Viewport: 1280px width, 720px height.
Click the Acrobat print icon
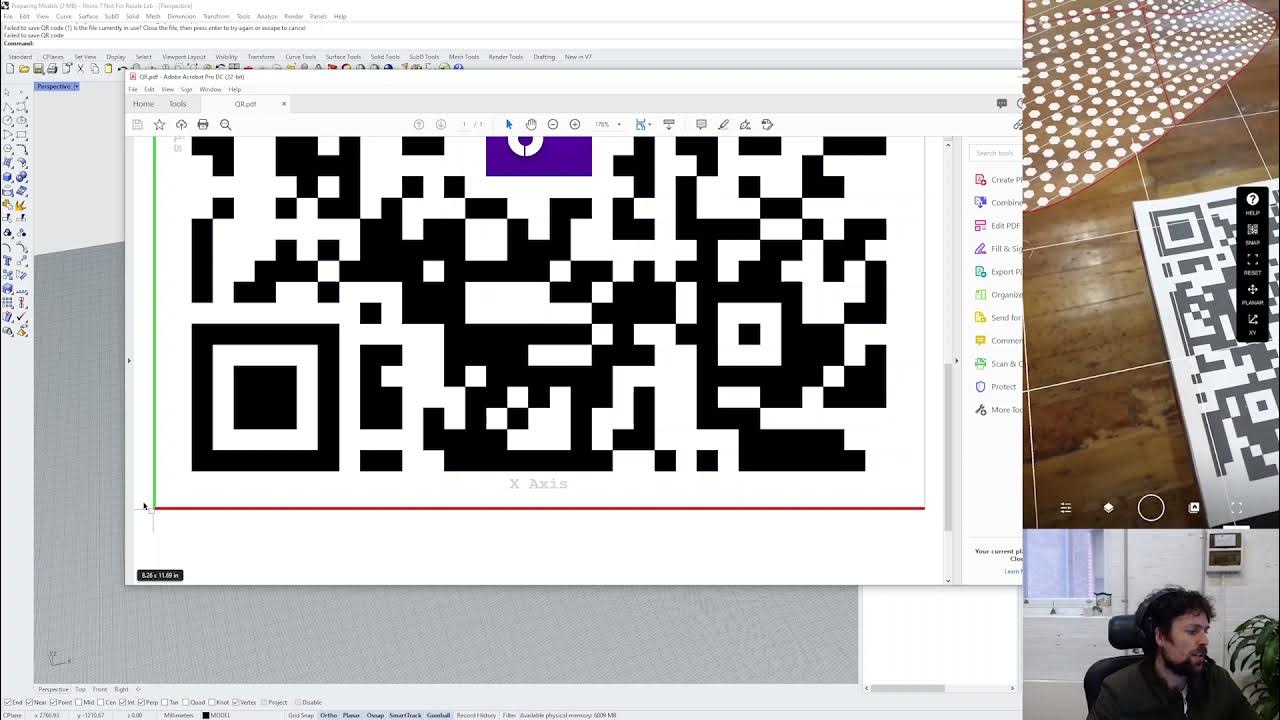pyautogui.click(x=203, y=124)
